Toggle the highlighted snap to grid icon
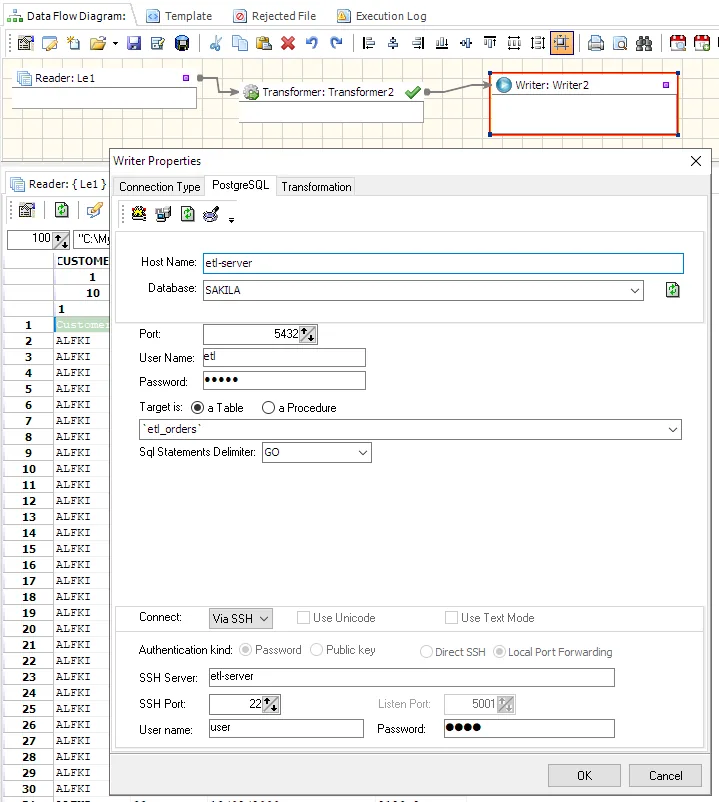The height and width of the screenshot is (802, 719). (561, 43)
